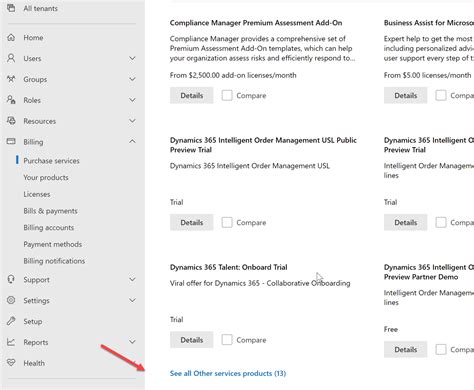Viewport: 474px width, 390px height.
Task: Click the 'Free' price label
Action: [x=391, y=329]
